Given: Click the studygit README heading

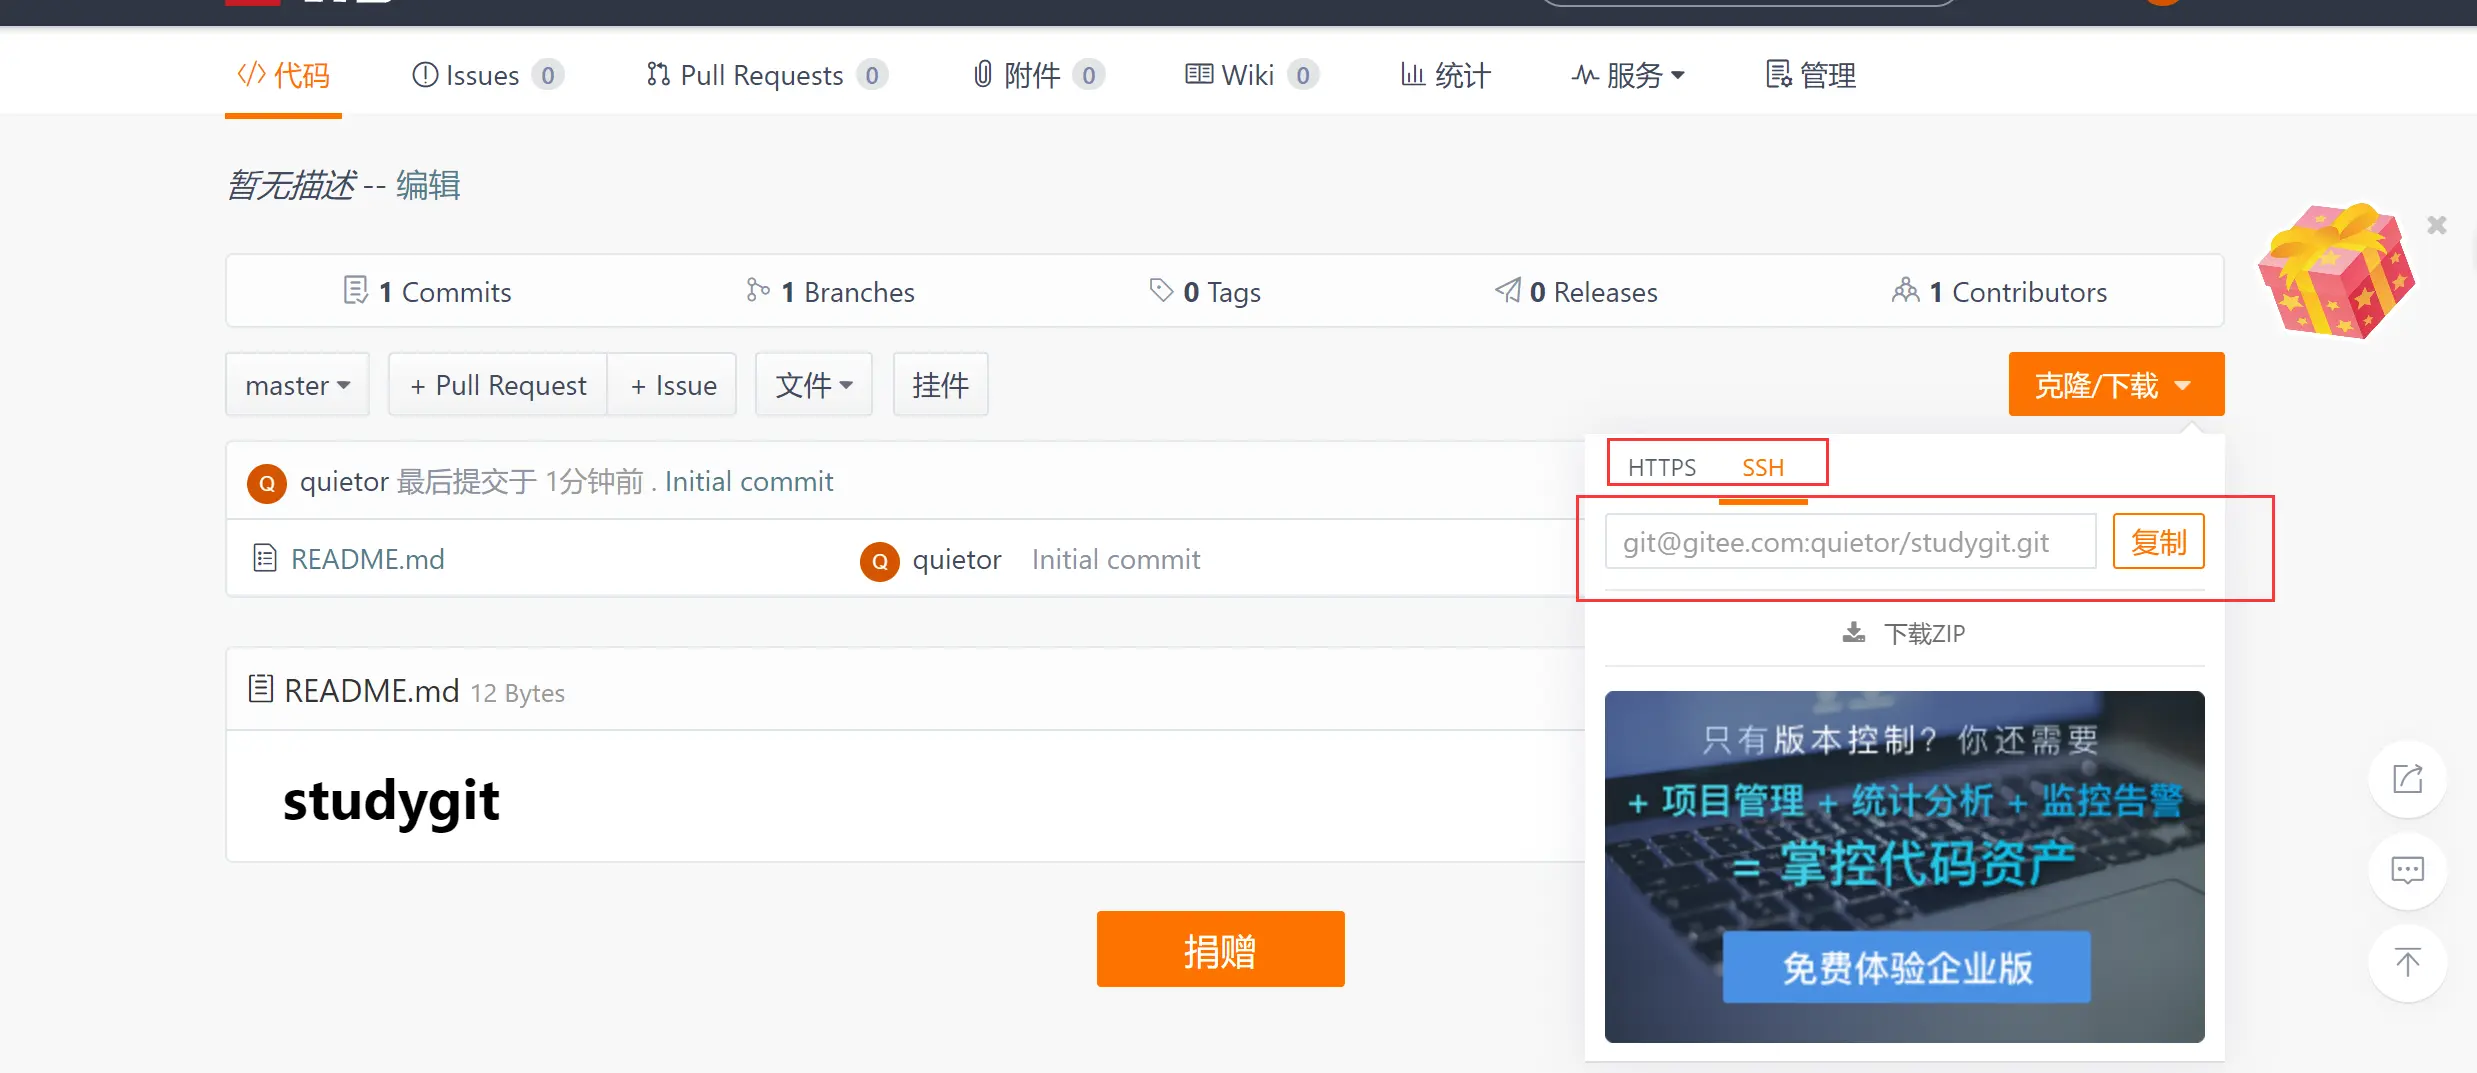Looking at the screenshot, I should (x=391, y=802).
